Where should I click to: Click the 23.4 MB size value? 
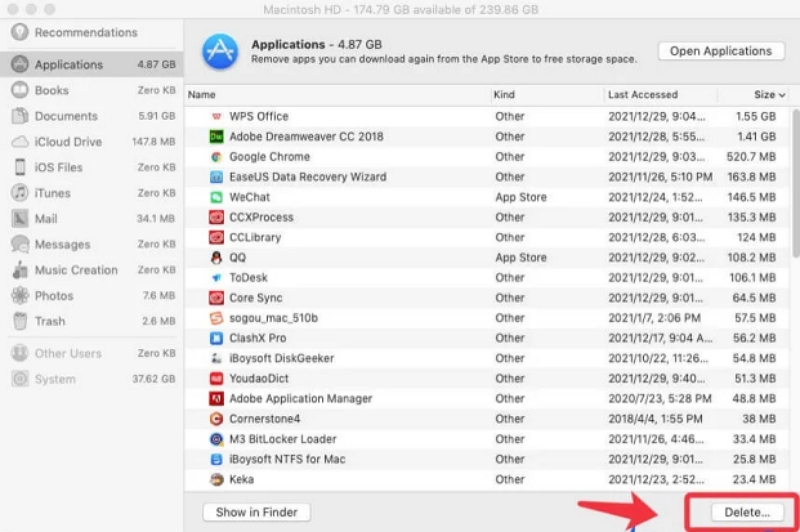pyautogui.click(x=755, y=479)
